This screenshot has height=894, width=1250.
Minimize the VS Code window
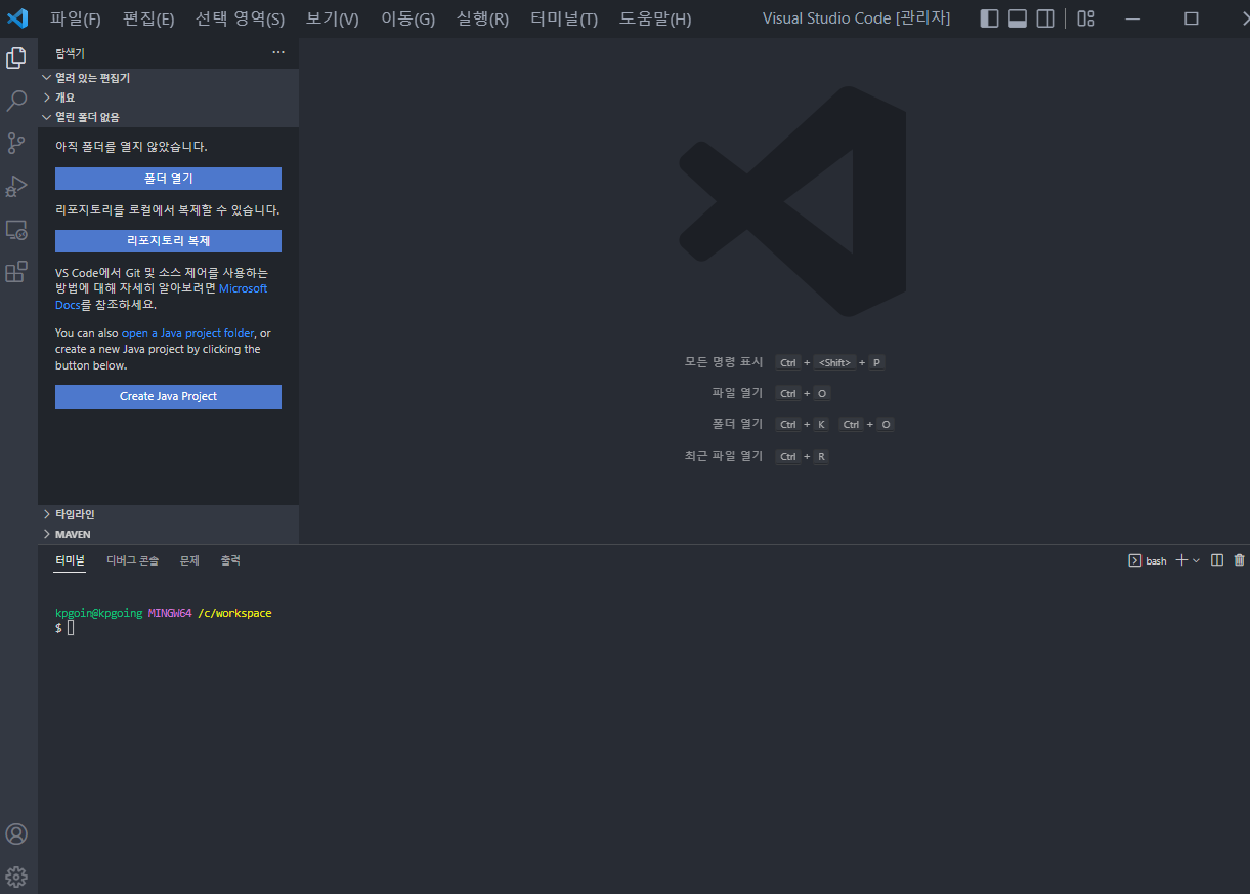[1132, 18]
